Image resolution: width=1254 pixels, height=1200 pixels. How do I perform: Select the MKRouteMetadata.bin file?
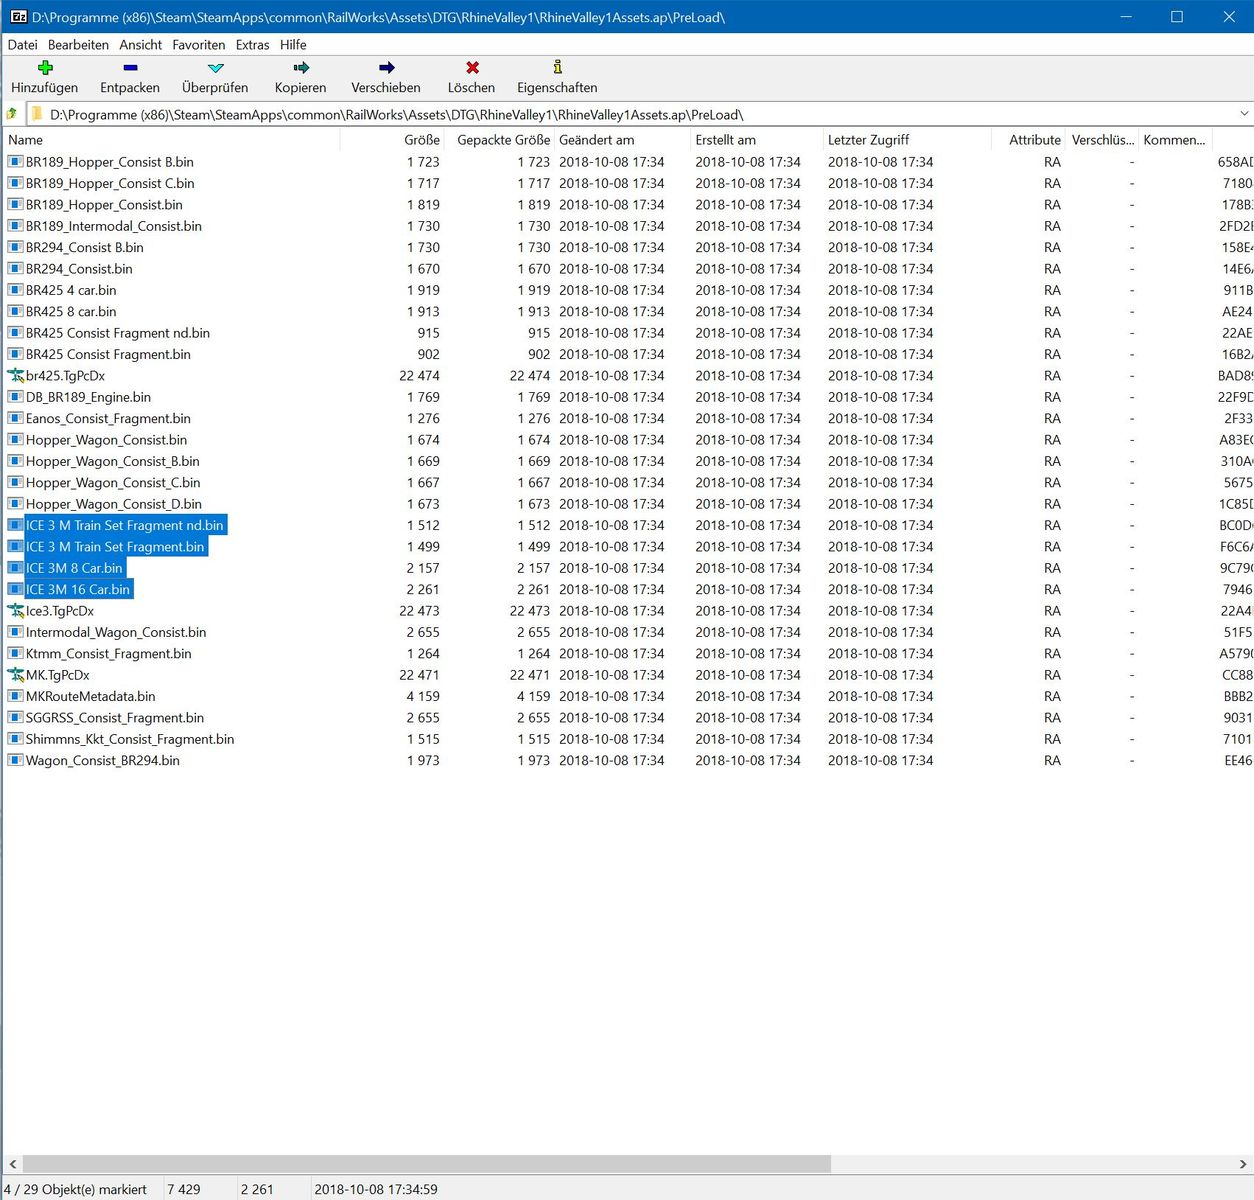click(x=90, y=697)
